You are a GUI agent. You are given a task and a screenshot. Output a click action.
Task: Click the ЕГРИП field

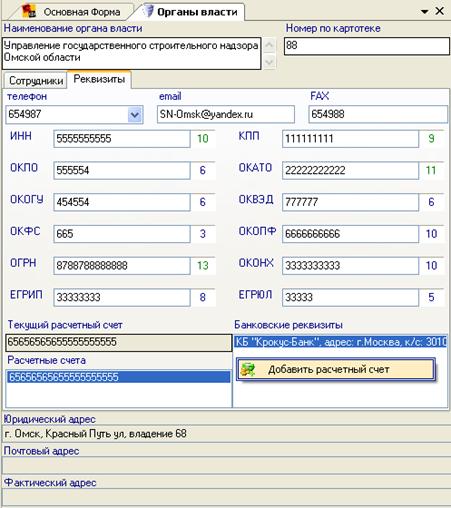(122, 297)
